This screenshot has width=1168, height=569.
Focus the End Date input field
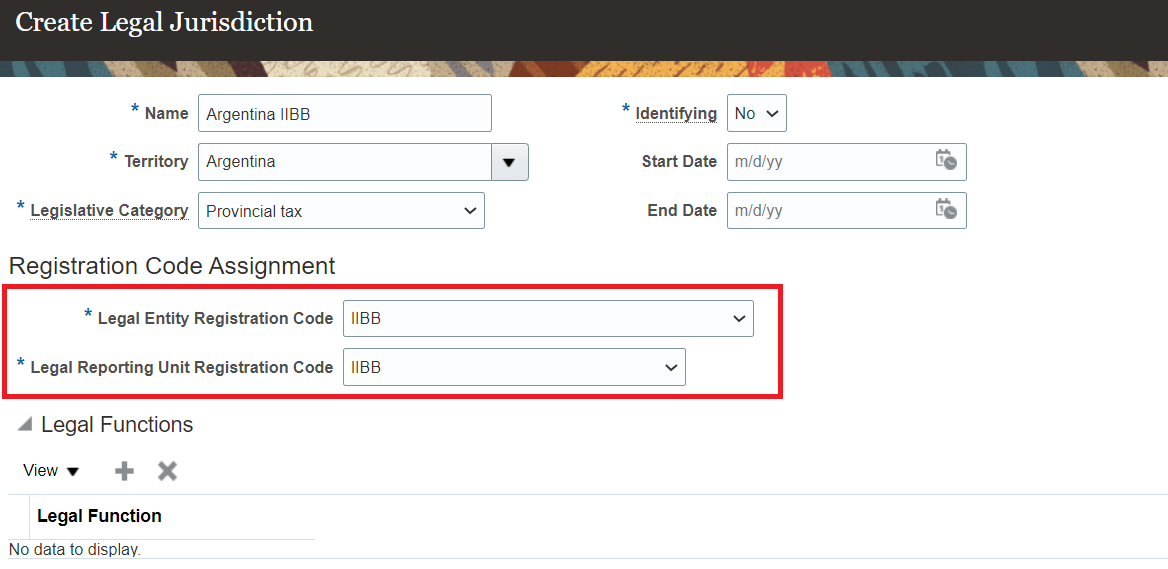(828, 211)
